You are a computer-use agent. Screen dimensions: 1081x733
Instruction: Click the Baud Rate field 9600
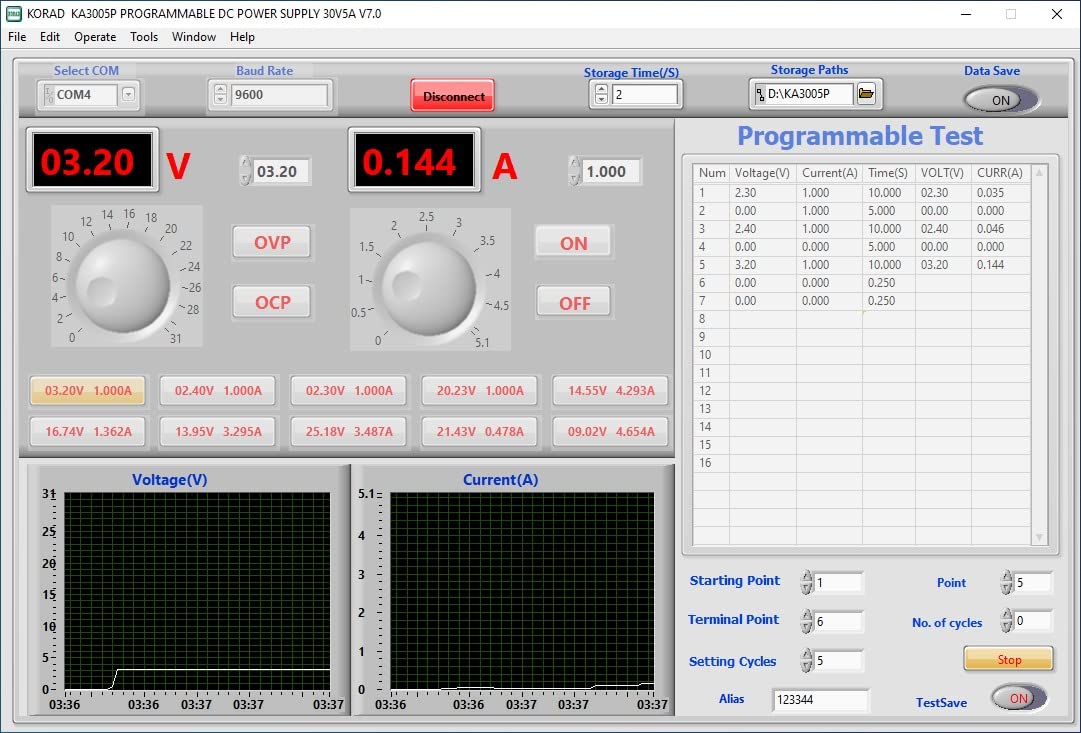pos(279,94)
